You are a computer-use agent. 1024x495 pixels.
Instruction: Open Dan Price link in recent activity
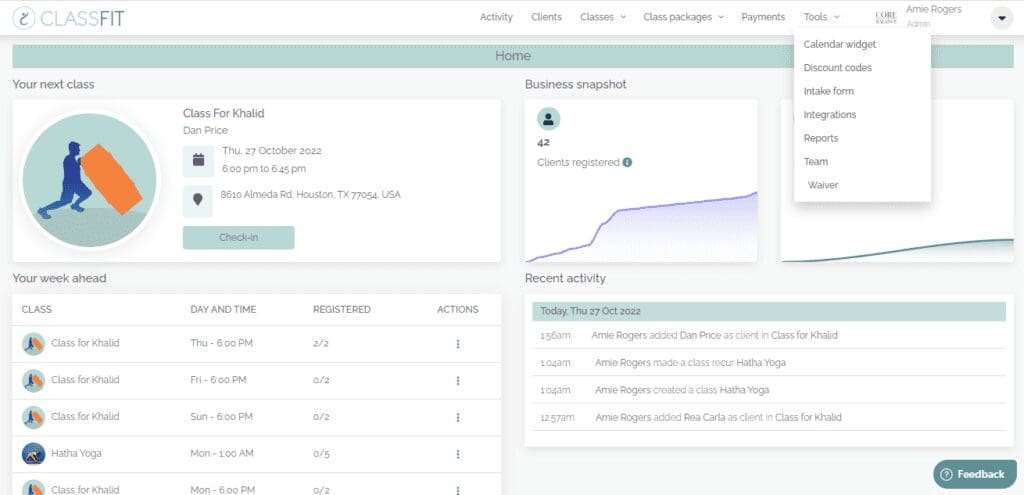[x=700, y=335]
